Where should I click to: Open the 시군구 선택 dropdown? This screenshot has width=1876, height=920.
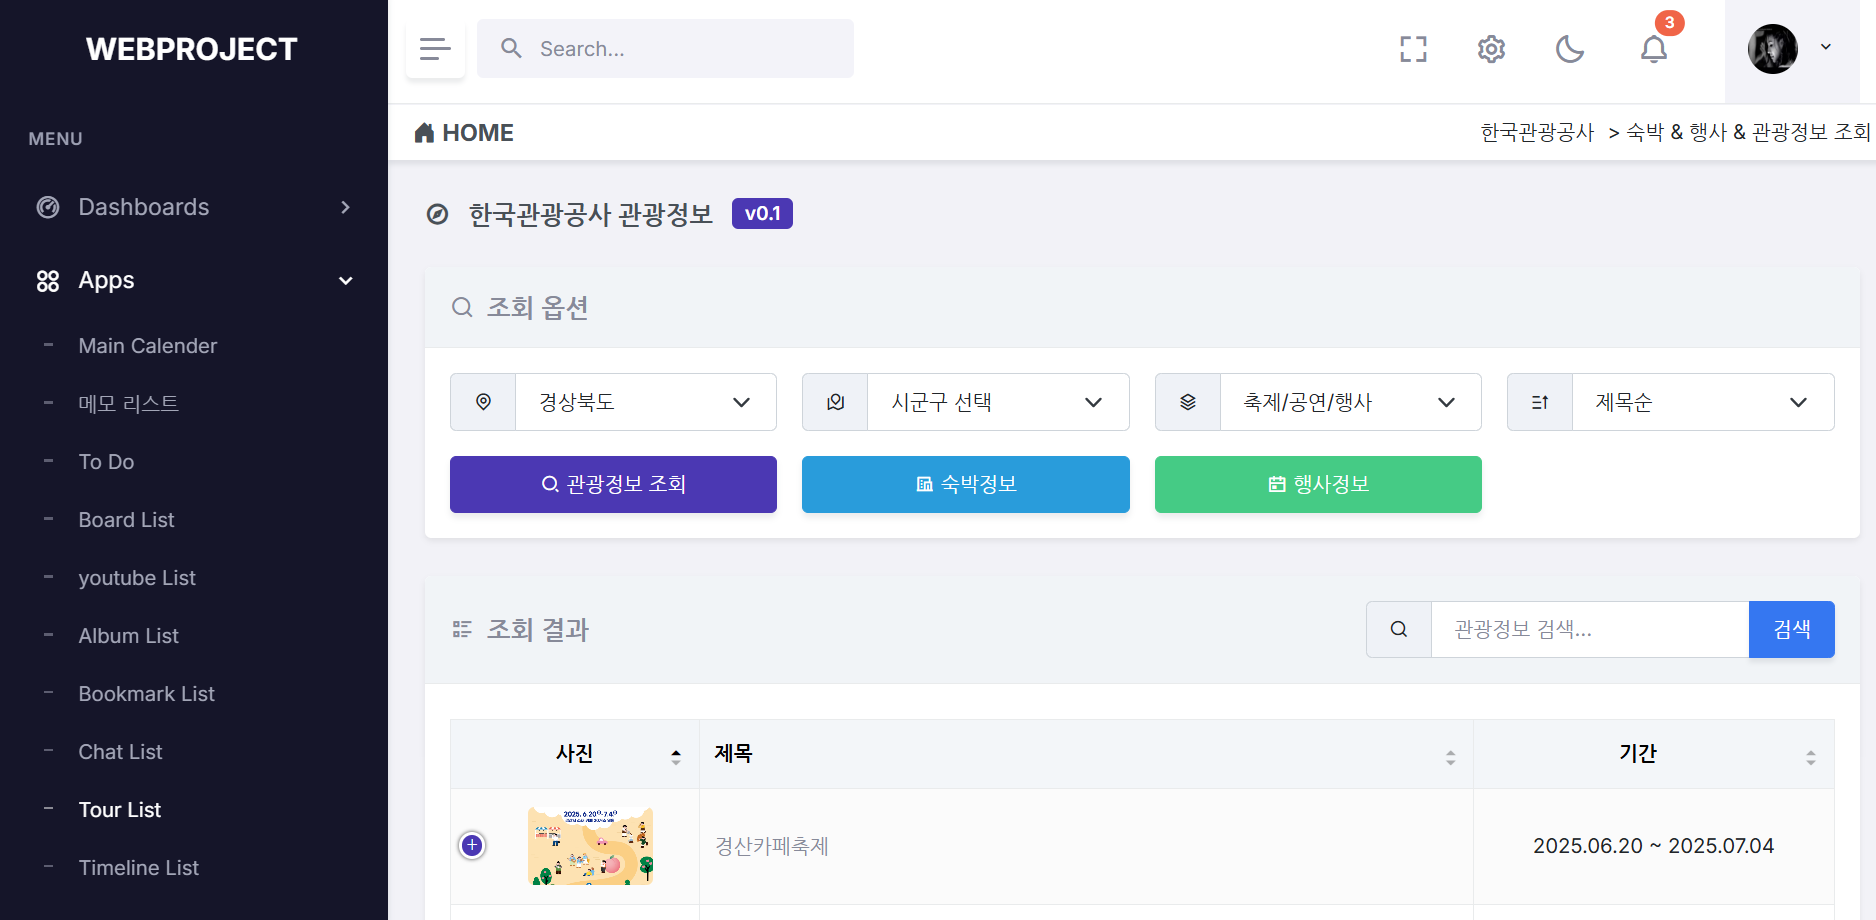tap(997, 402)
